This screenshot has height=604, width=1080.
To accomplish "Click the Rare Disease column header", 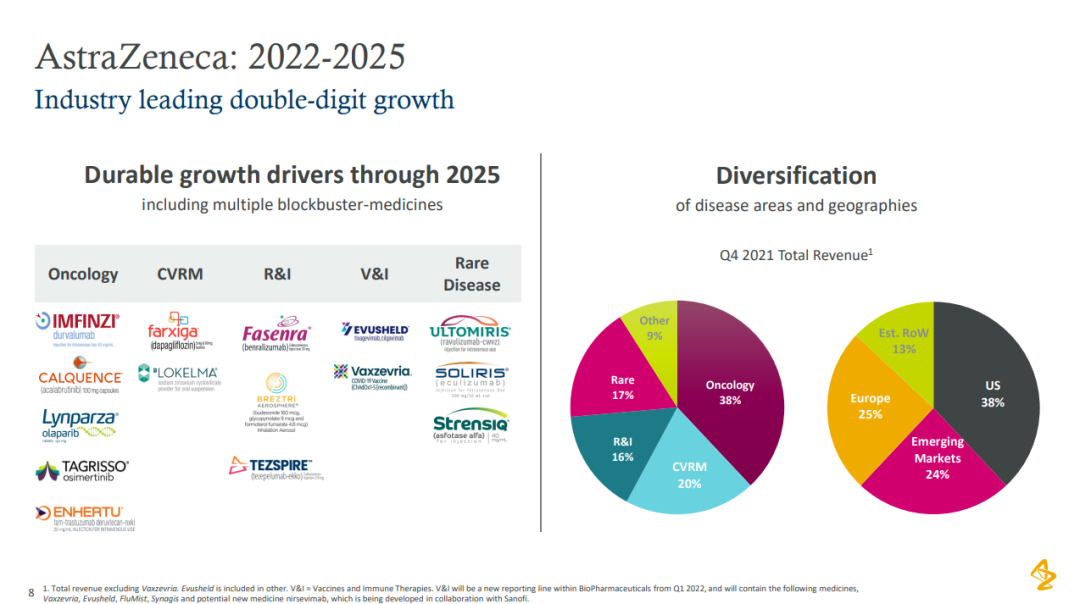I will 472,274.
